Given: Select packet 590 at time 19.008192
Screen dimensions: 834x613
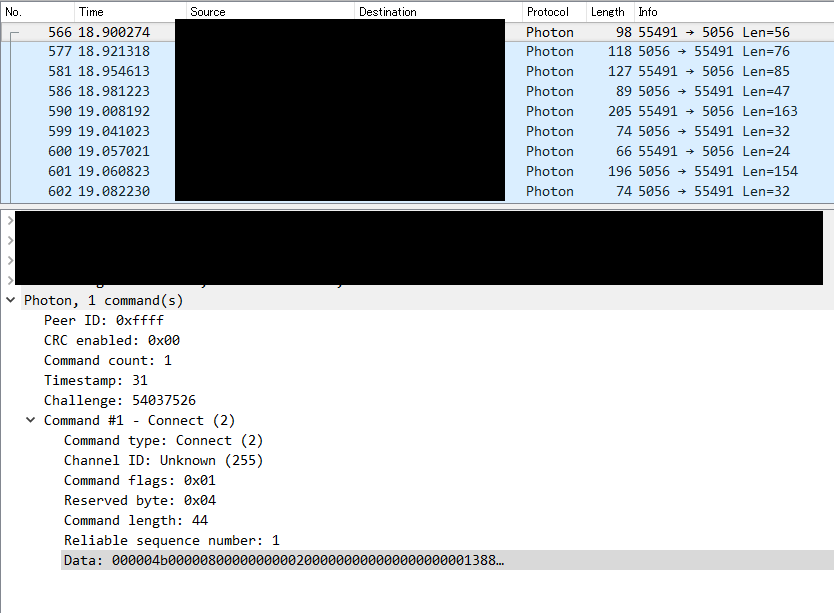Looking at the screenshot, I should (417, 111).
